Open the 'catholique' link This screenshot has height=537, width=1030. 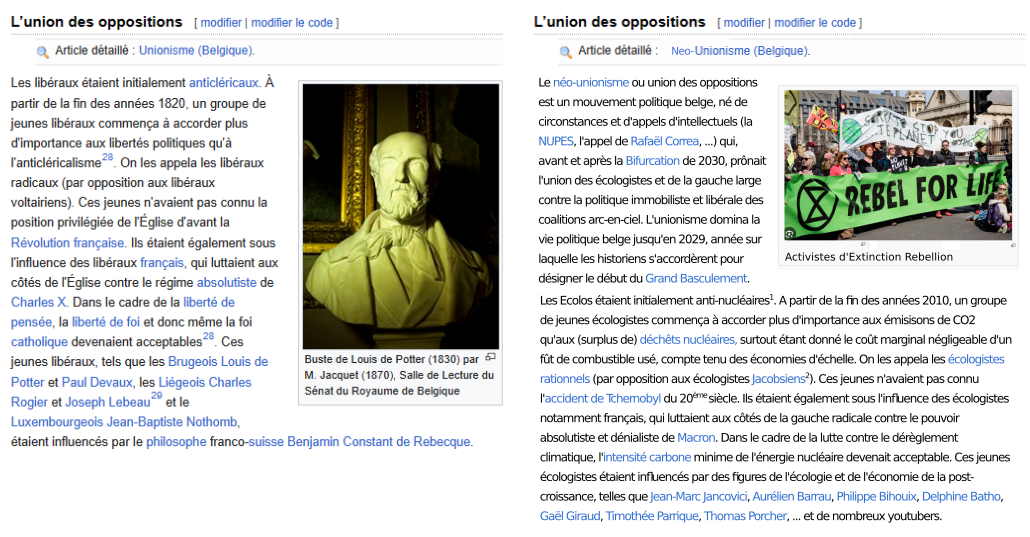[39, 342]
